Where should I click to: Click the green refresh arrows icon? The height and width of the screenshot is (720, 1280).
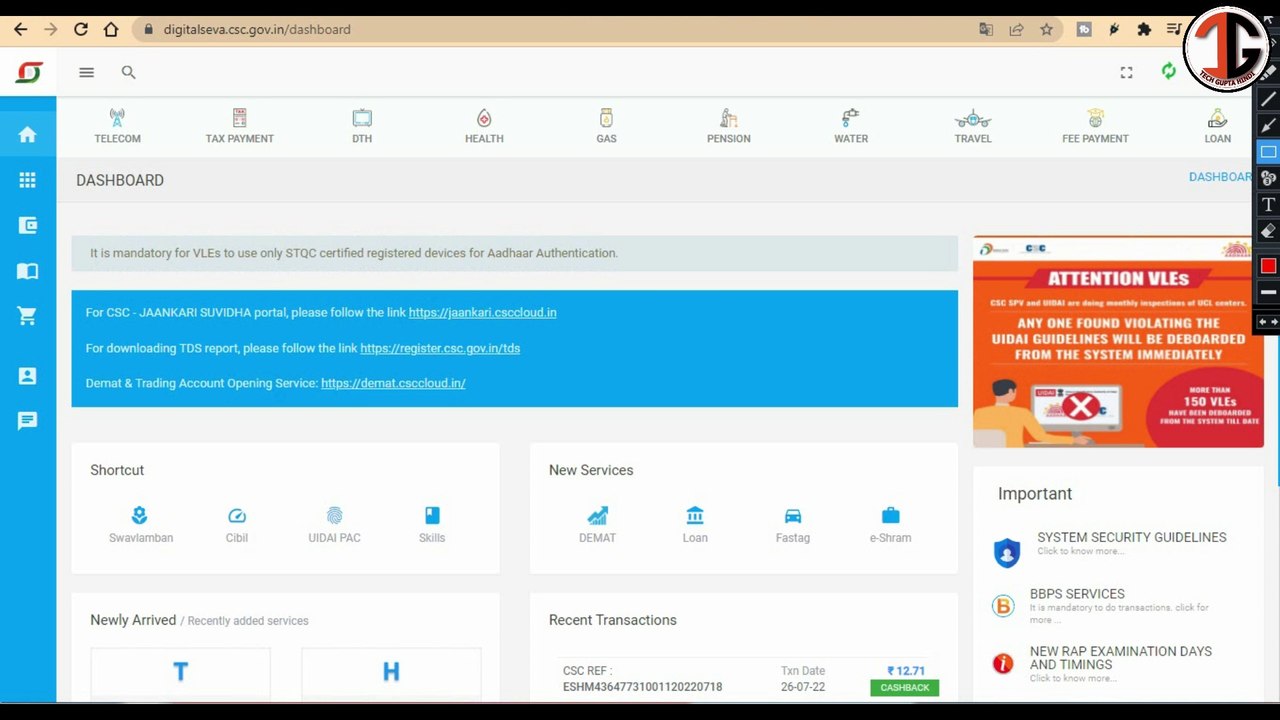click(1168, 71)
